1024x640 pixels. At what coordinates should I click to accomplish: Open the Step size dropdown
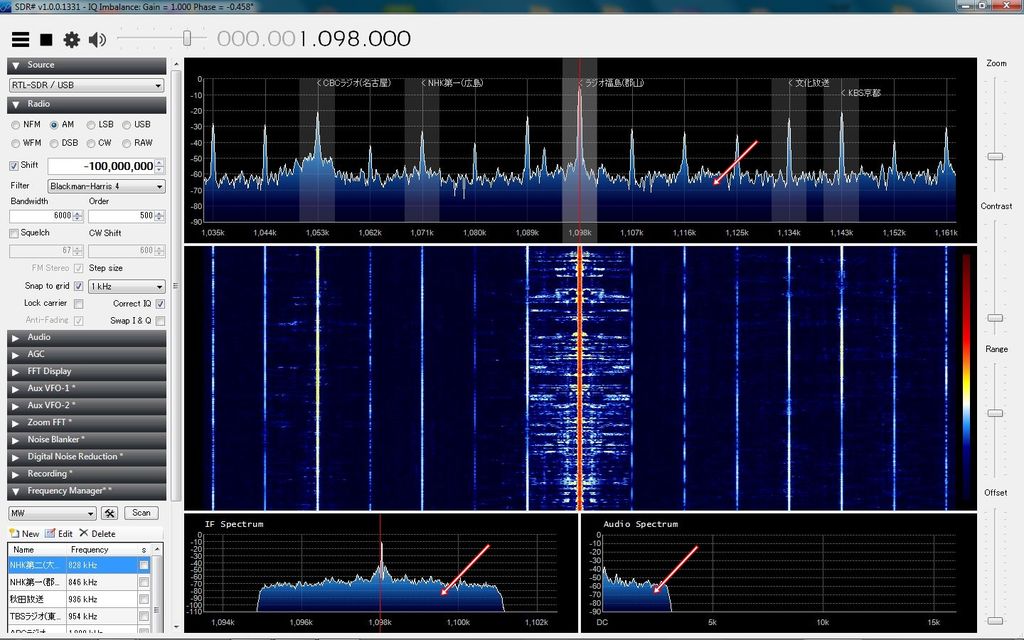126,286
